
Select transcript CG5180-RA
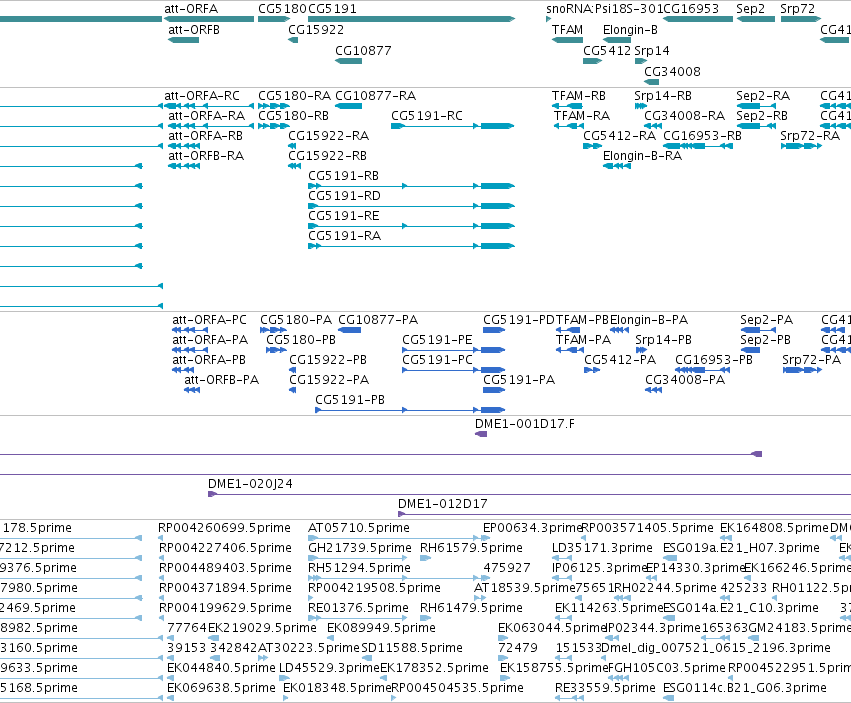[x=294, y=96]
